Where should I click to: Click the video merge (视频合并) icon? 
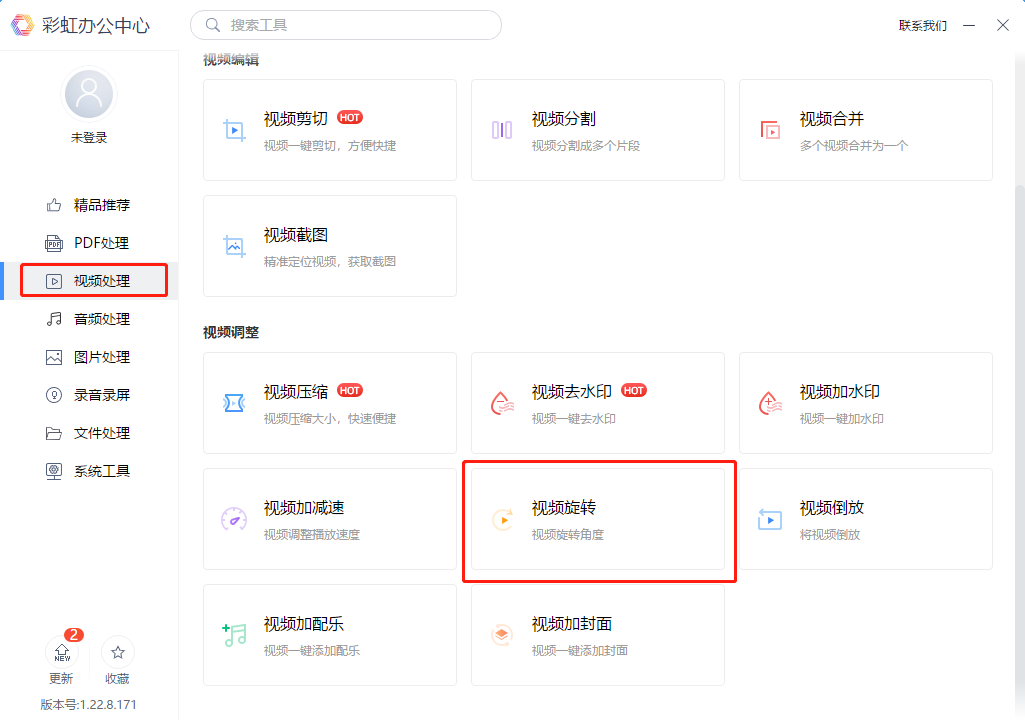click(x=770, y=130)
